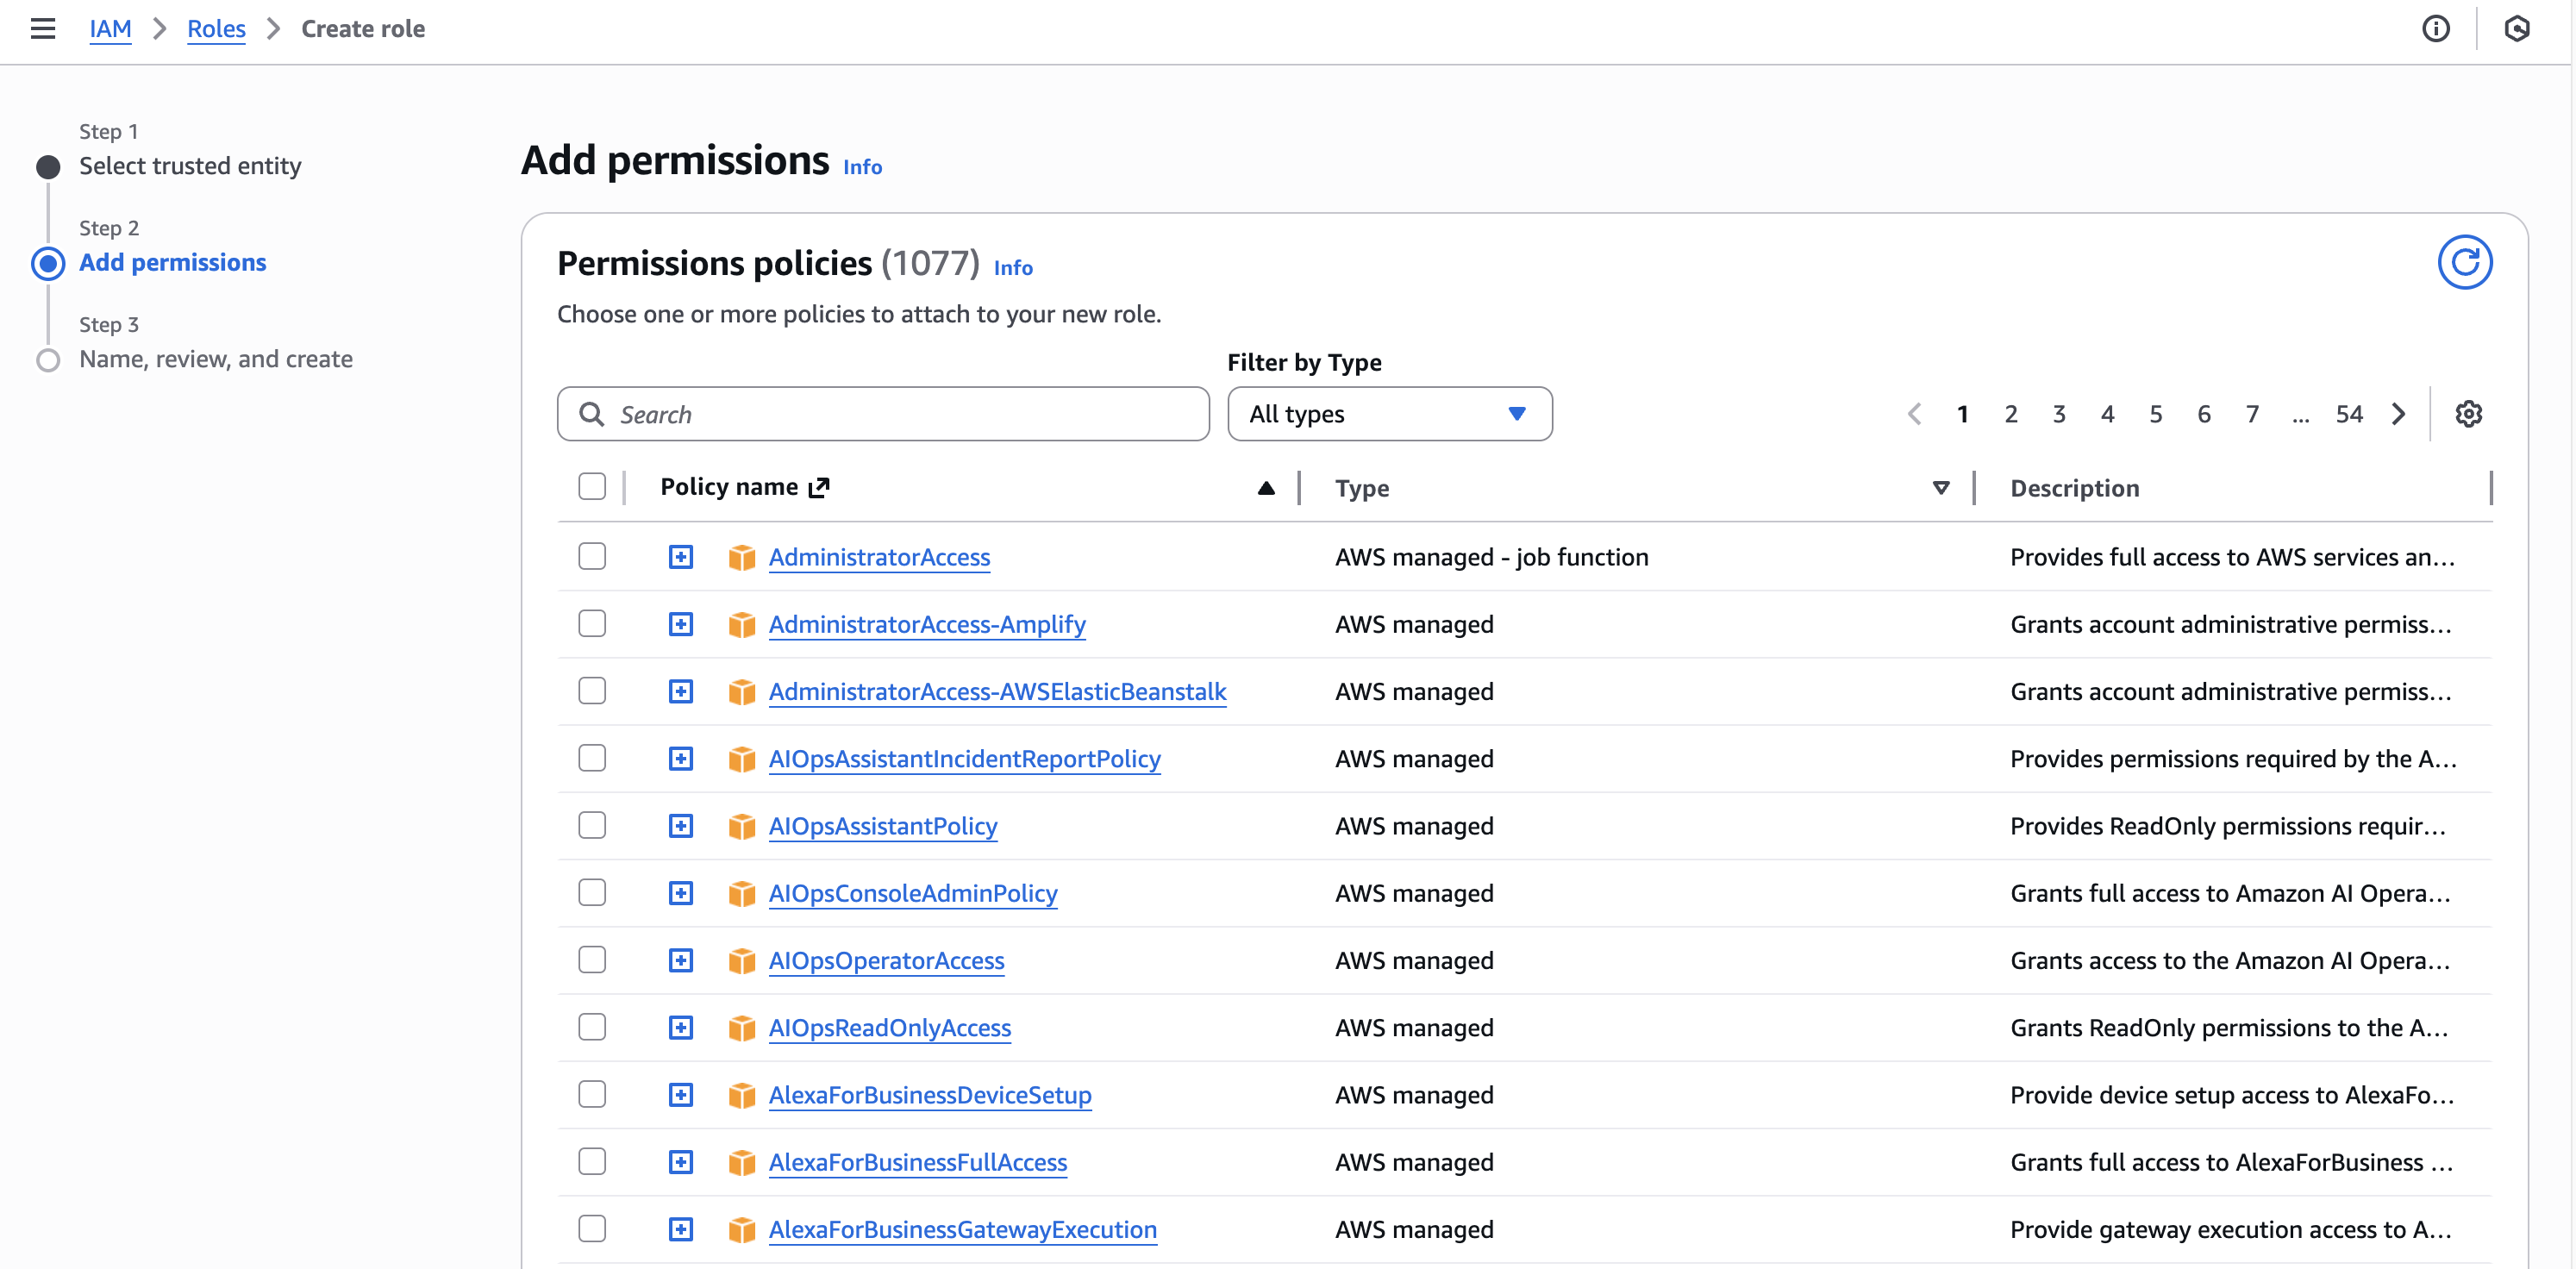The width and height of the screenshot is (2576, 1269).
Task: Open table preferences gear icon
Action: click(x=2468, y=414)
